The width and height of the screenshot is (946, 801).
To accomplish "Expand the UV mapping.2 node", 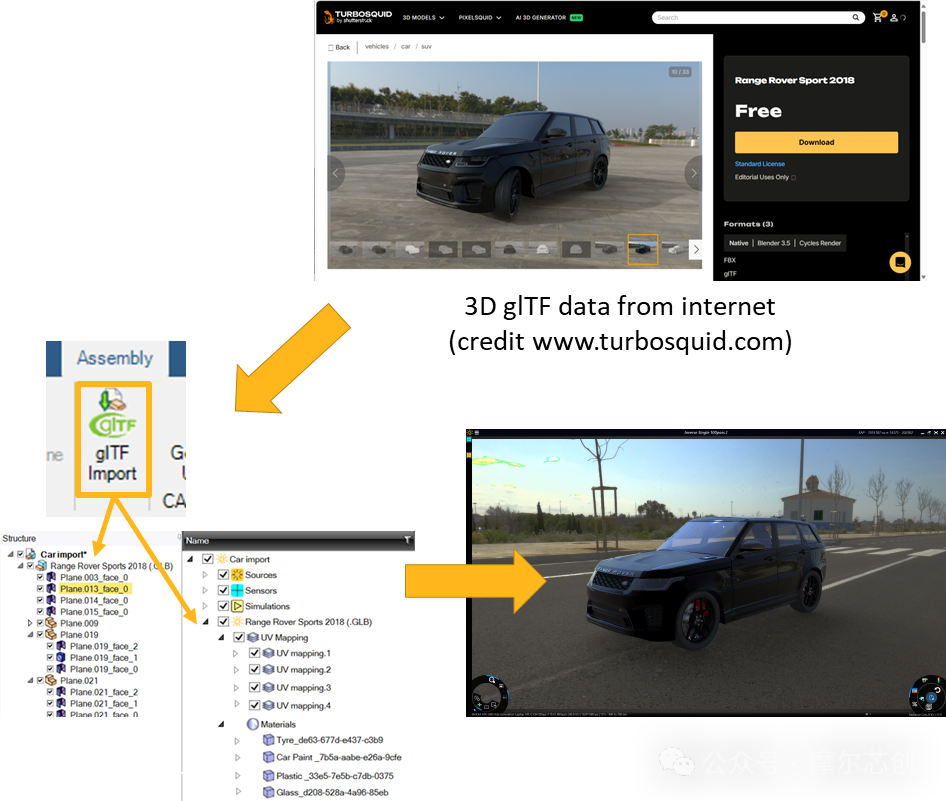I will 236,670.
